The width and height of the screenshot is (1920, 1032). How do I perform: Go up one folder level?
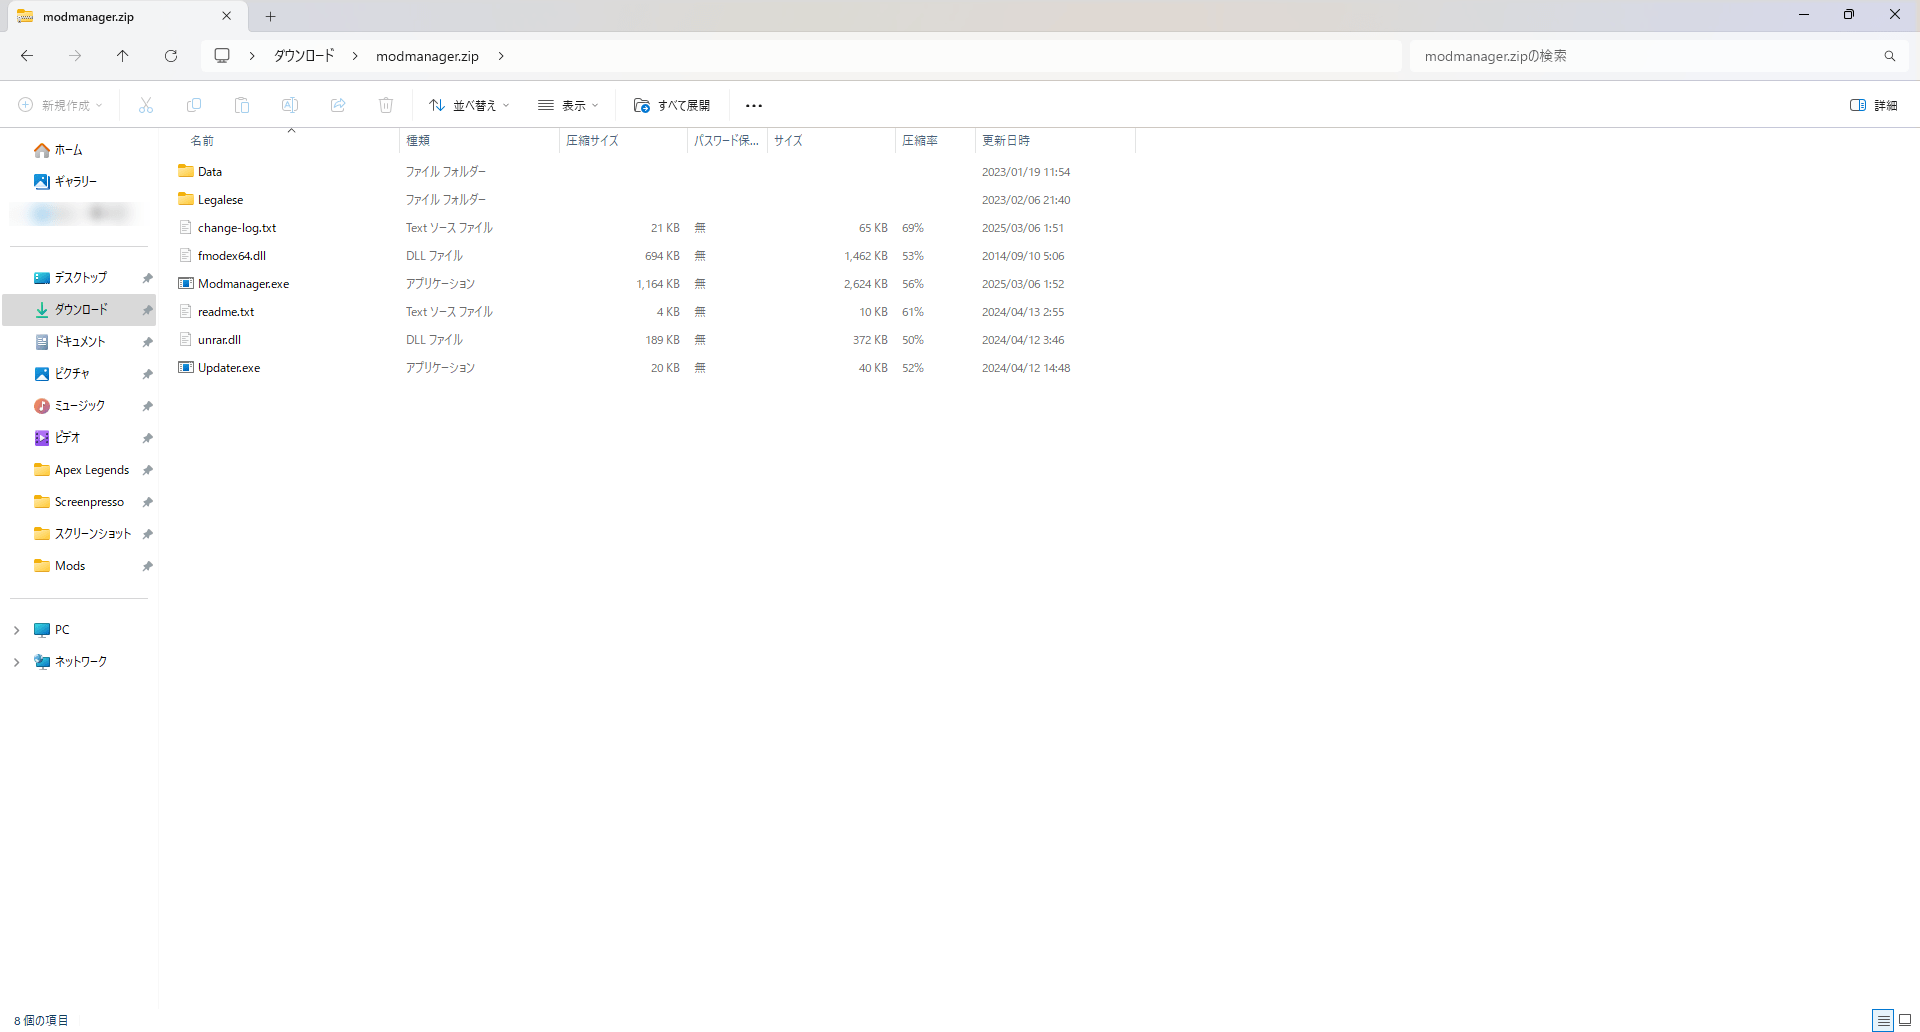point(122,56)
